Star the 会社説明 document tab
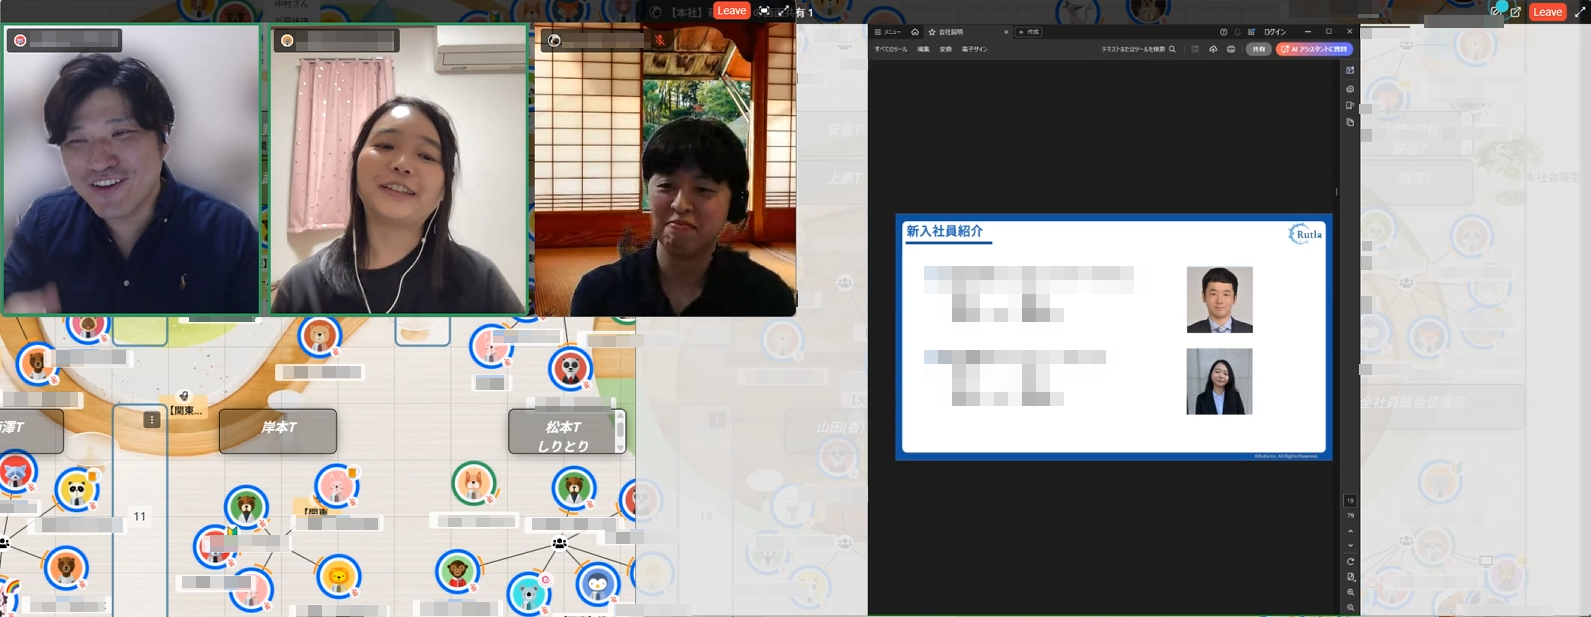The image size is (1591, 617). click(x=932, y=32)
